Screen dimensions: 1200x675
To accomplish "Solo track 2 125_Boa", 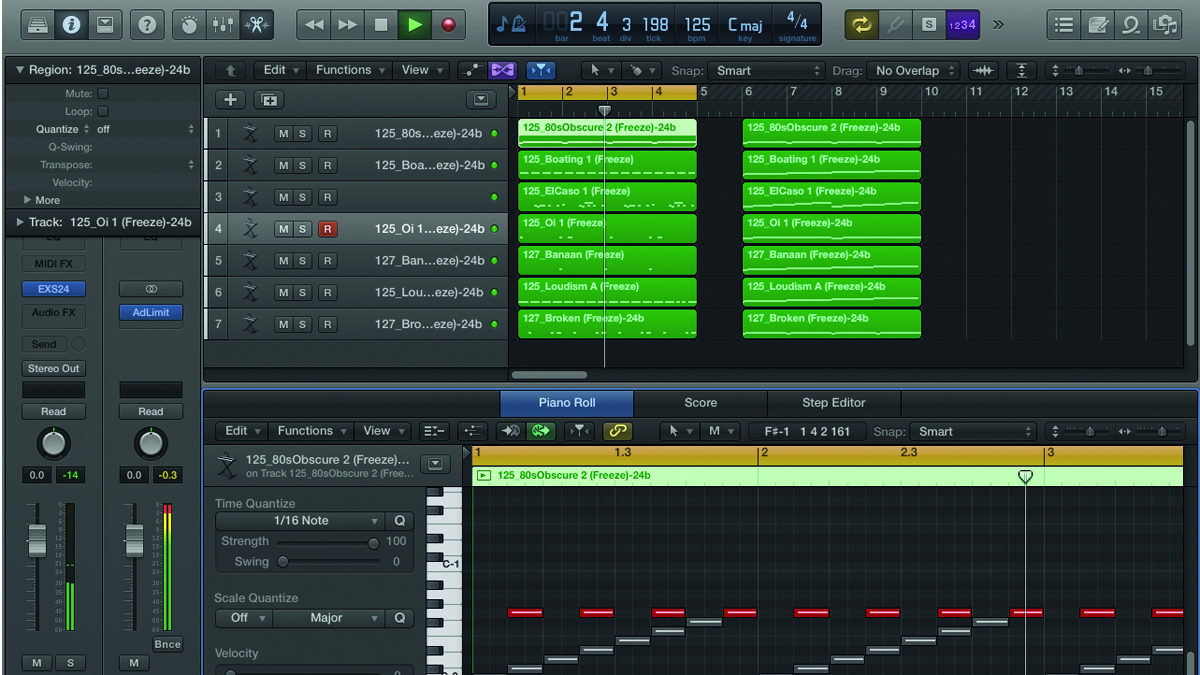I will [x=302, y=165].
